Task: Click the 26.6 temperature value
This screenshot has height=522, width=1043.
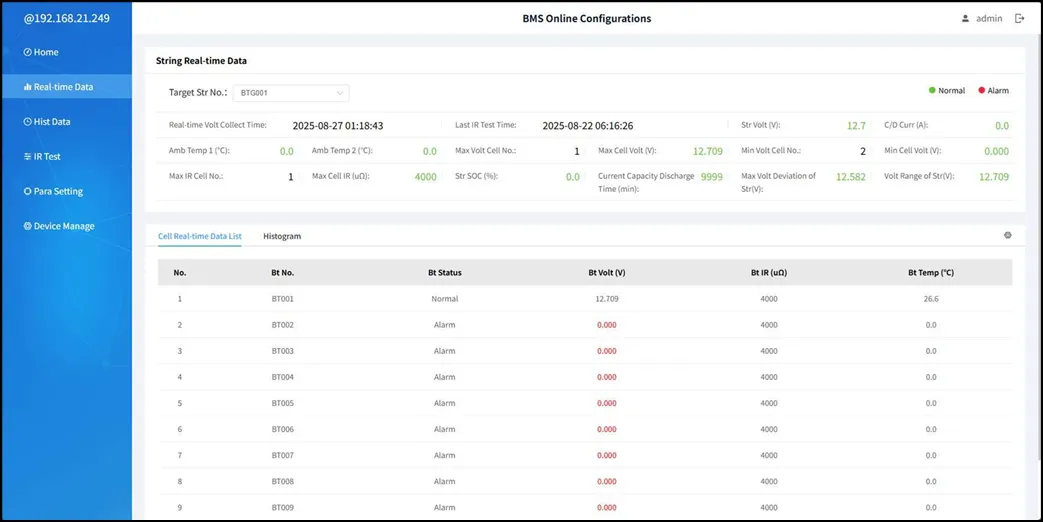Action: 931,299
